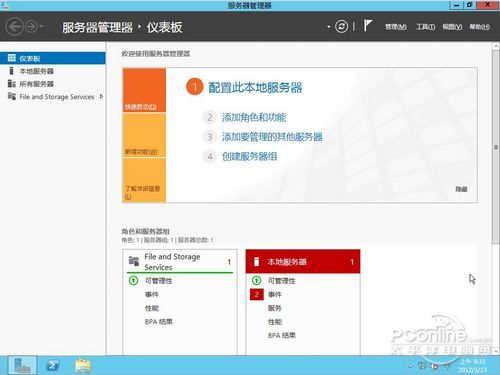
Task: Select the 新增功能(W) orange tile
Action: point(144,135)
